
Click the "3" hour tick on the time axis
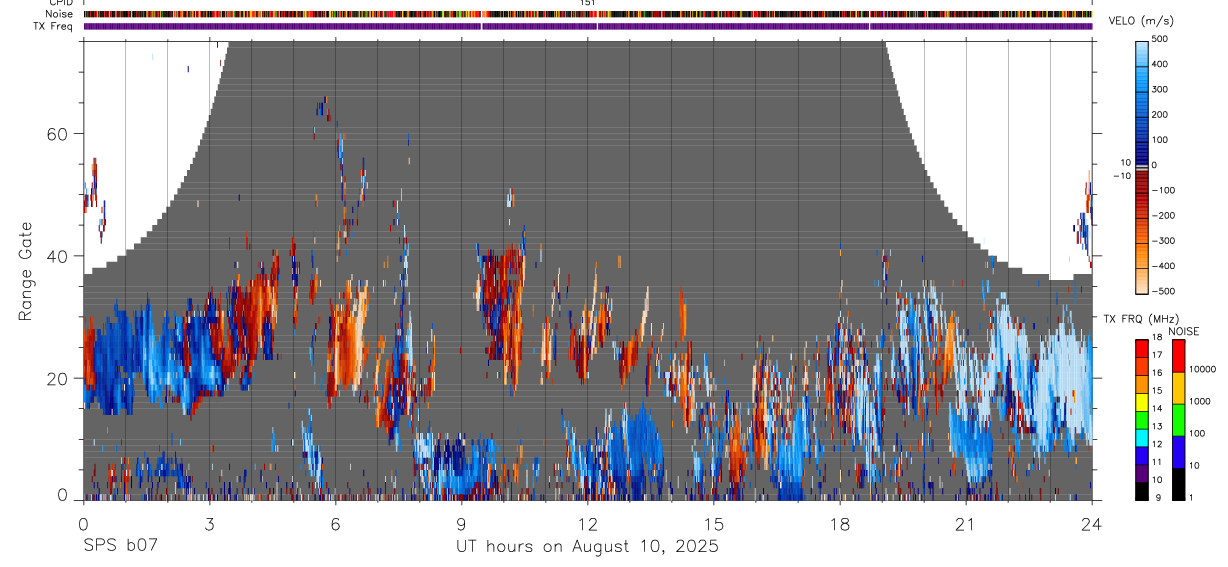210,524
